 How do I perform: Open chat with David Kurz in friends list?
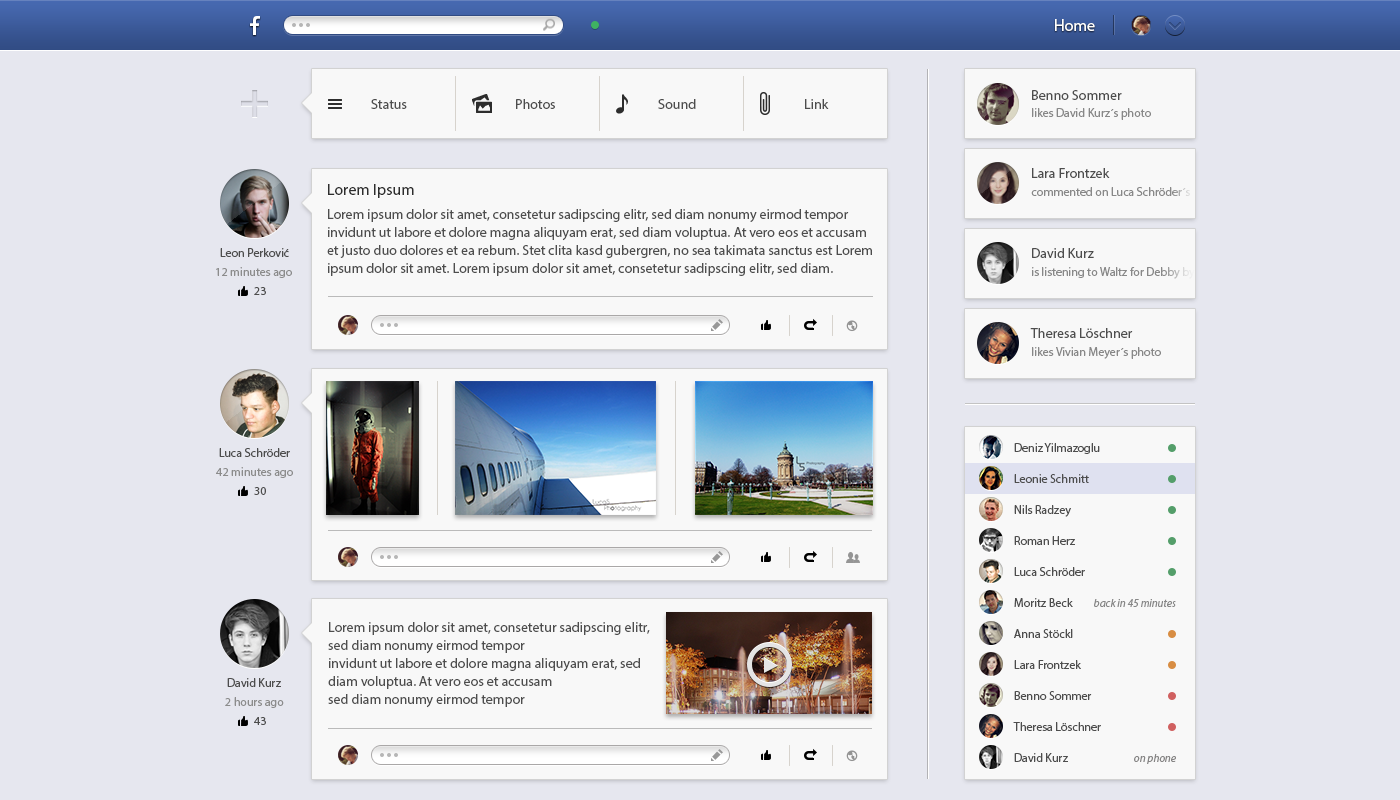coord(1079,758)
